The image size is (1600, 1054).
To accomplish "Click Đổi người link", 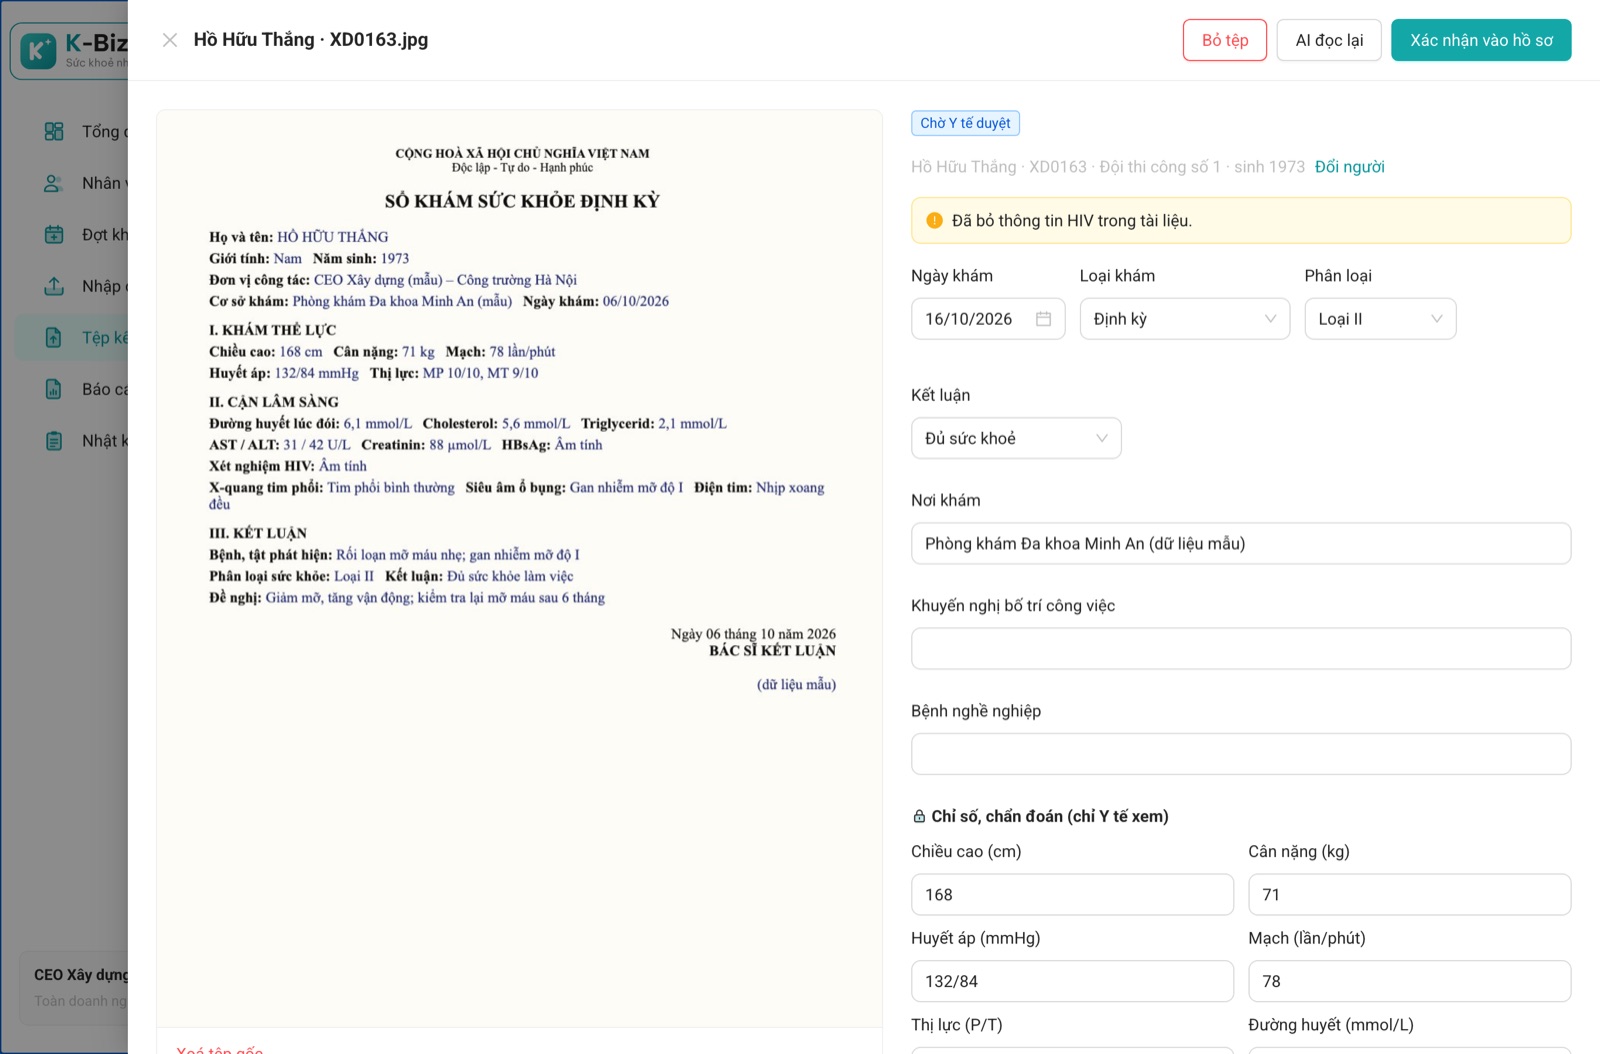I will click(1349, 167).
